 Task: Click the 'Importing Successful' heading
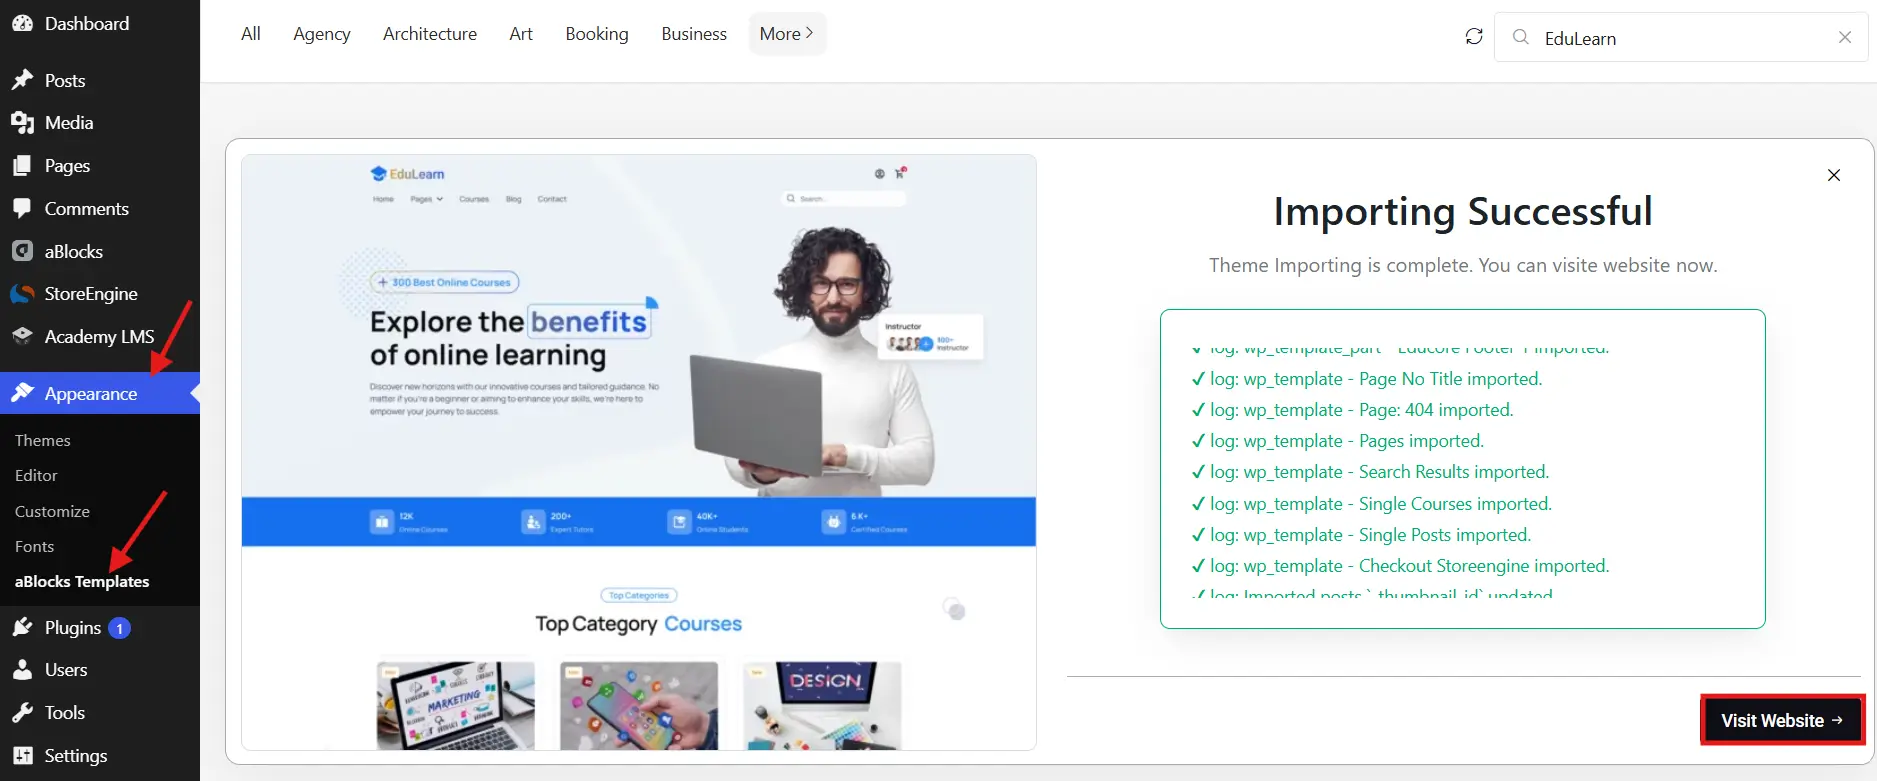tap(1463, 212)
